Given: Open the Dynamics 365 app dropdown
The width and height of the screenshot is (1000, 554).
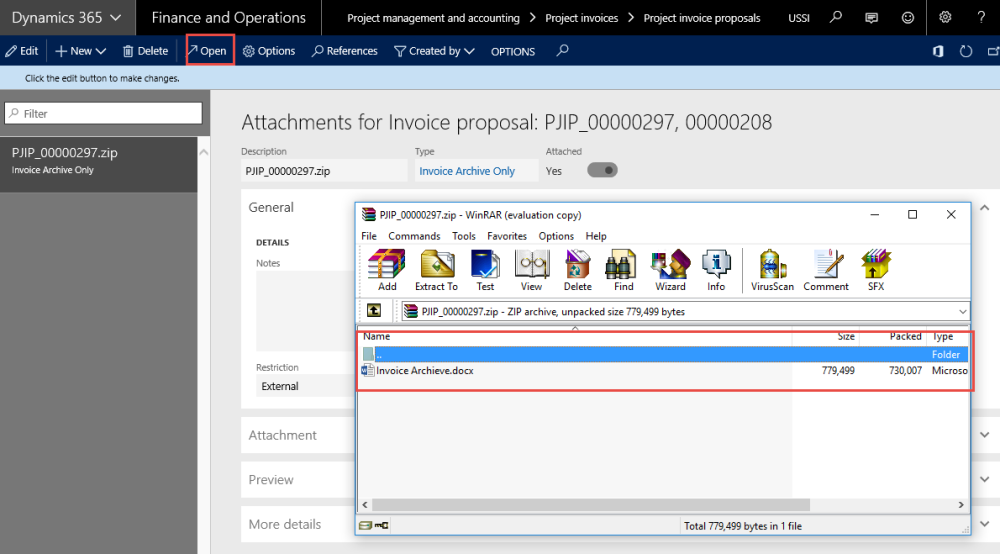Looking at the screenshot, I should pyautogui.click(x=66, y=17).
